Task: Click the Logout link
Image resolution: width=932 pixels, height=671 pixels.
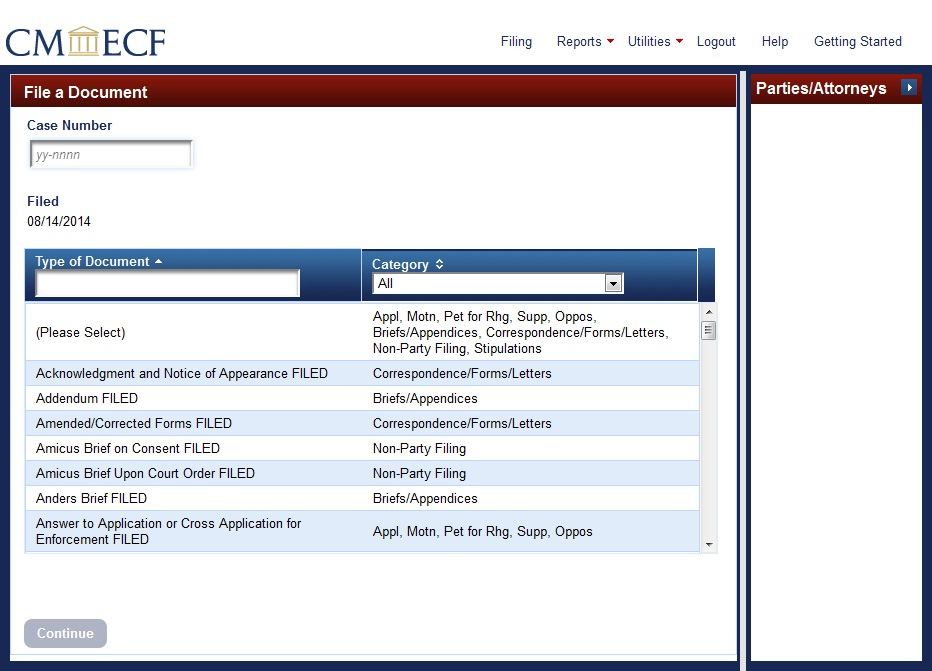Action: click(x=716, y=42)
